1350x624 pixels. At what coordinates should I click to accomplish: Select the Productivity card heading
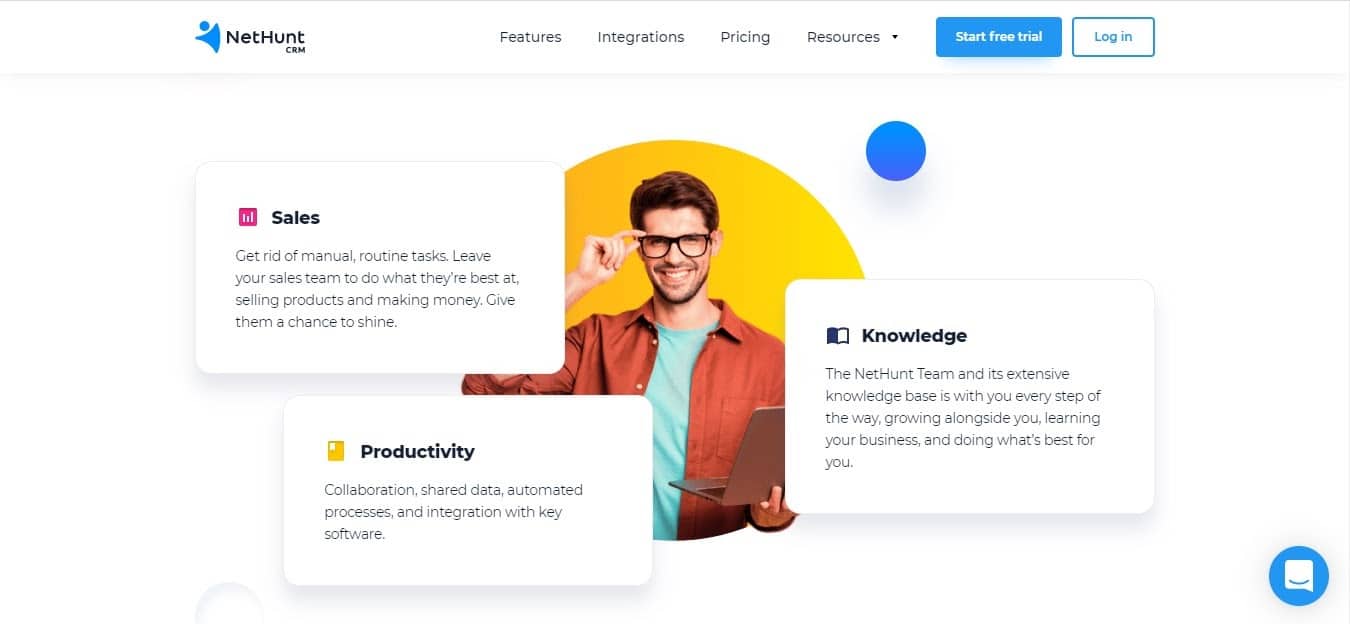[417, 451]
